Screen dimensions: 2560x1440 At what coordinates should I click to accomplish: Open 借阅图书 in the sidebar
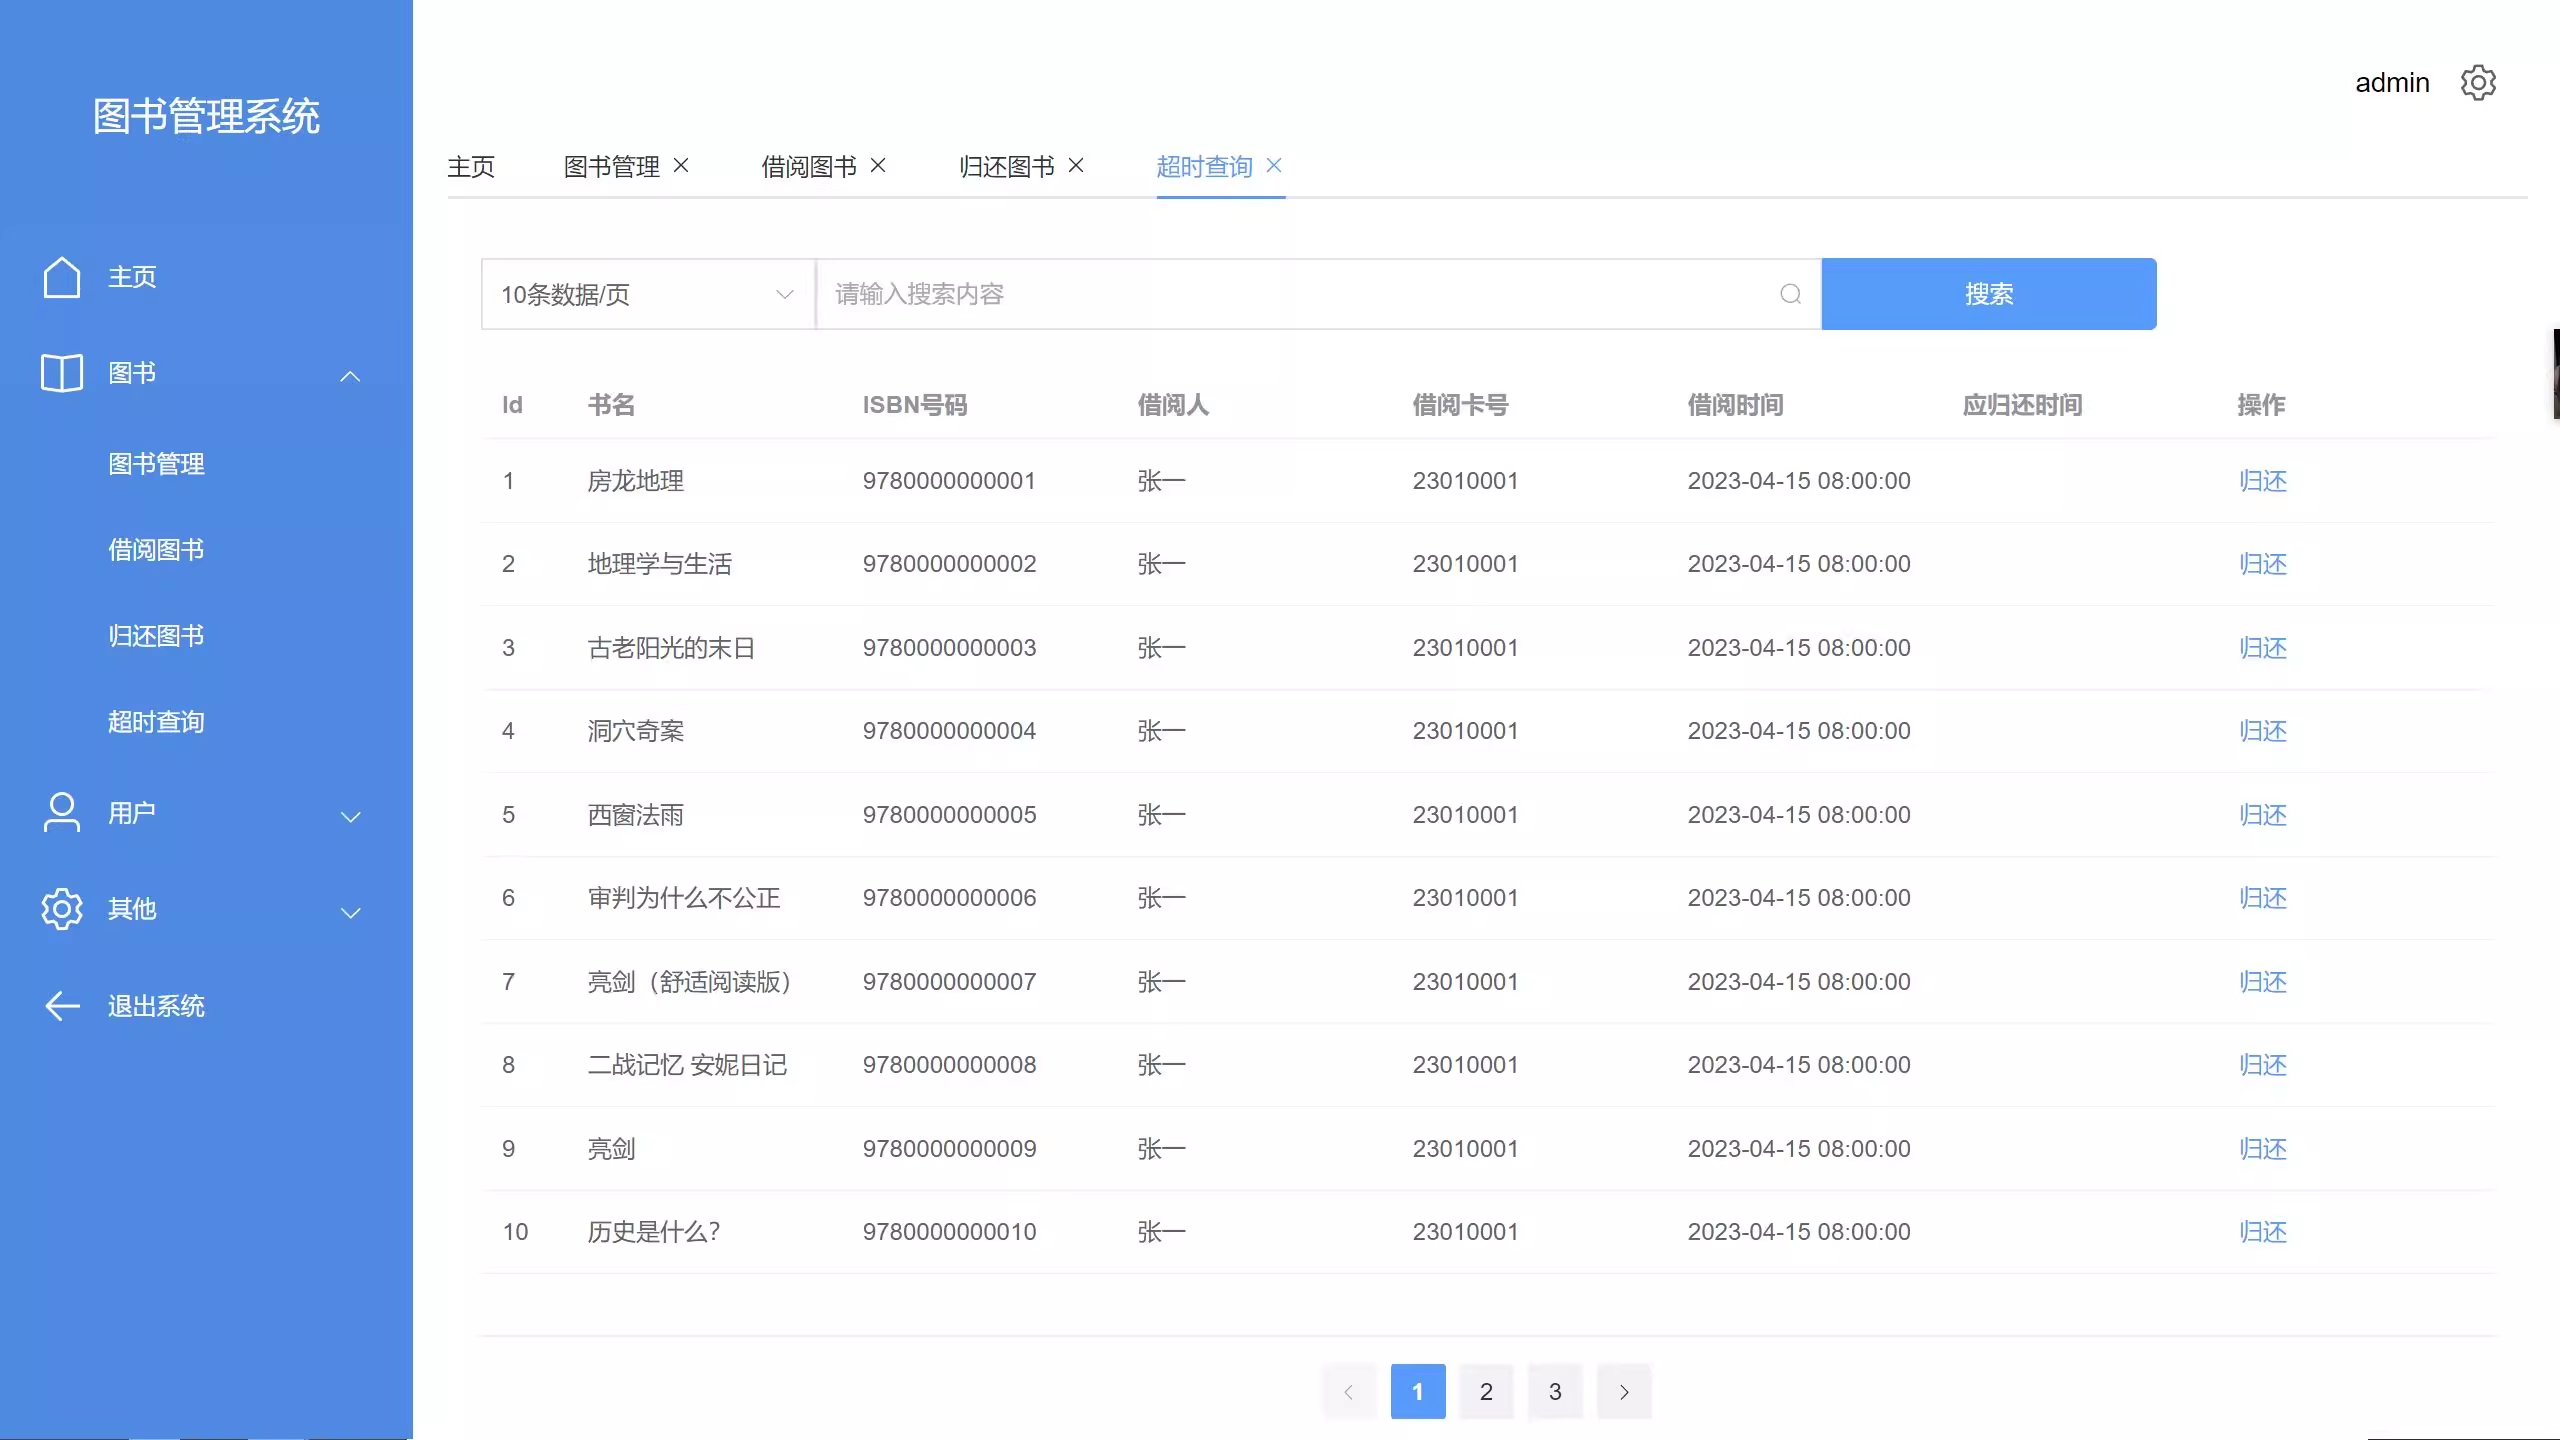pyautogui.click(x=156, y=550)
